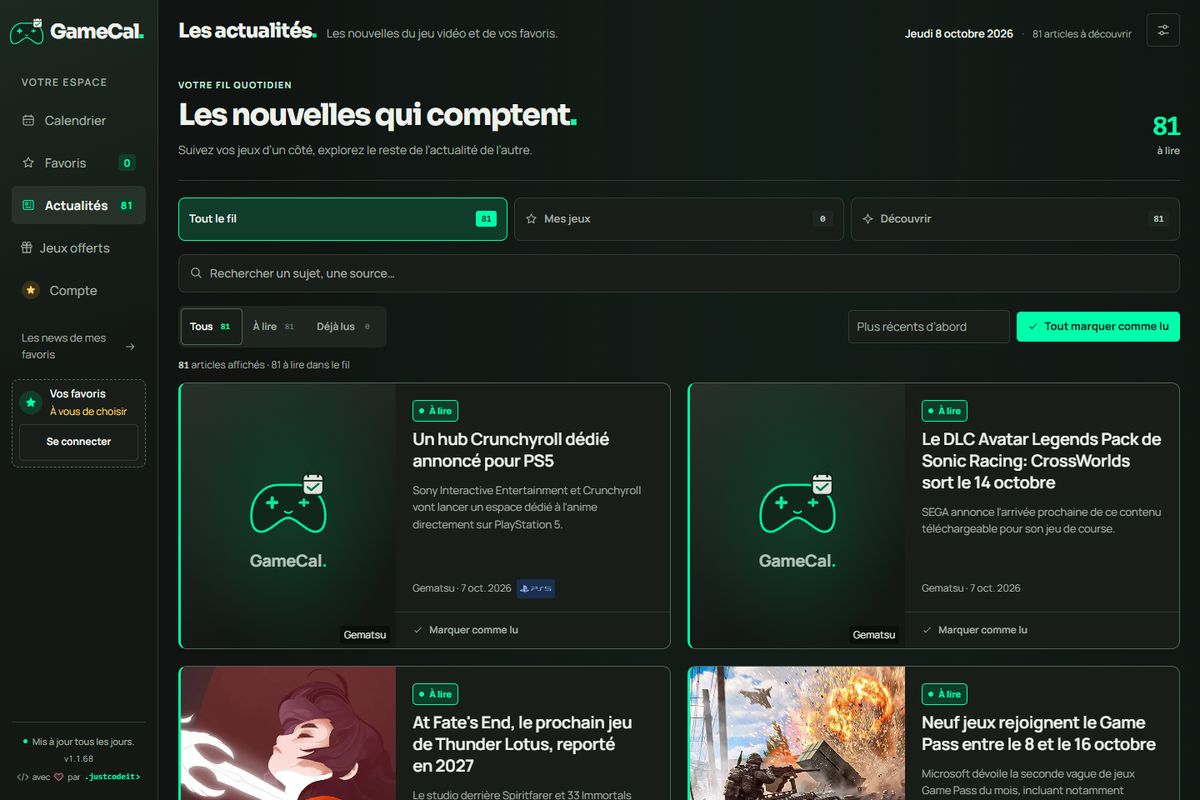The image size is (1200, 800).
Task: Toggle À lire badge on Crunchyroll article
Action: tap(435, 411)
